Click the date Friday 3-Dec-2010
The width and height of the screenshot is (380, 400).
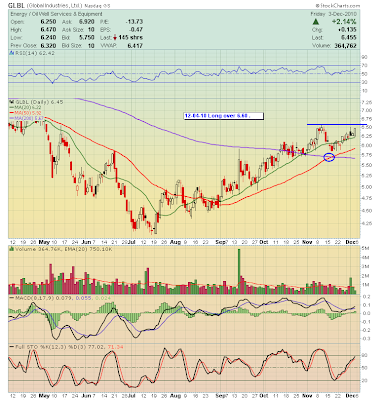(x=333, y=14)
